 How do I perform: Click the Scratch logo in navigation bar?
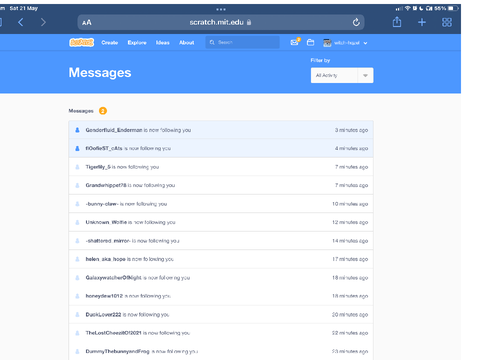[x=82, y=42]
